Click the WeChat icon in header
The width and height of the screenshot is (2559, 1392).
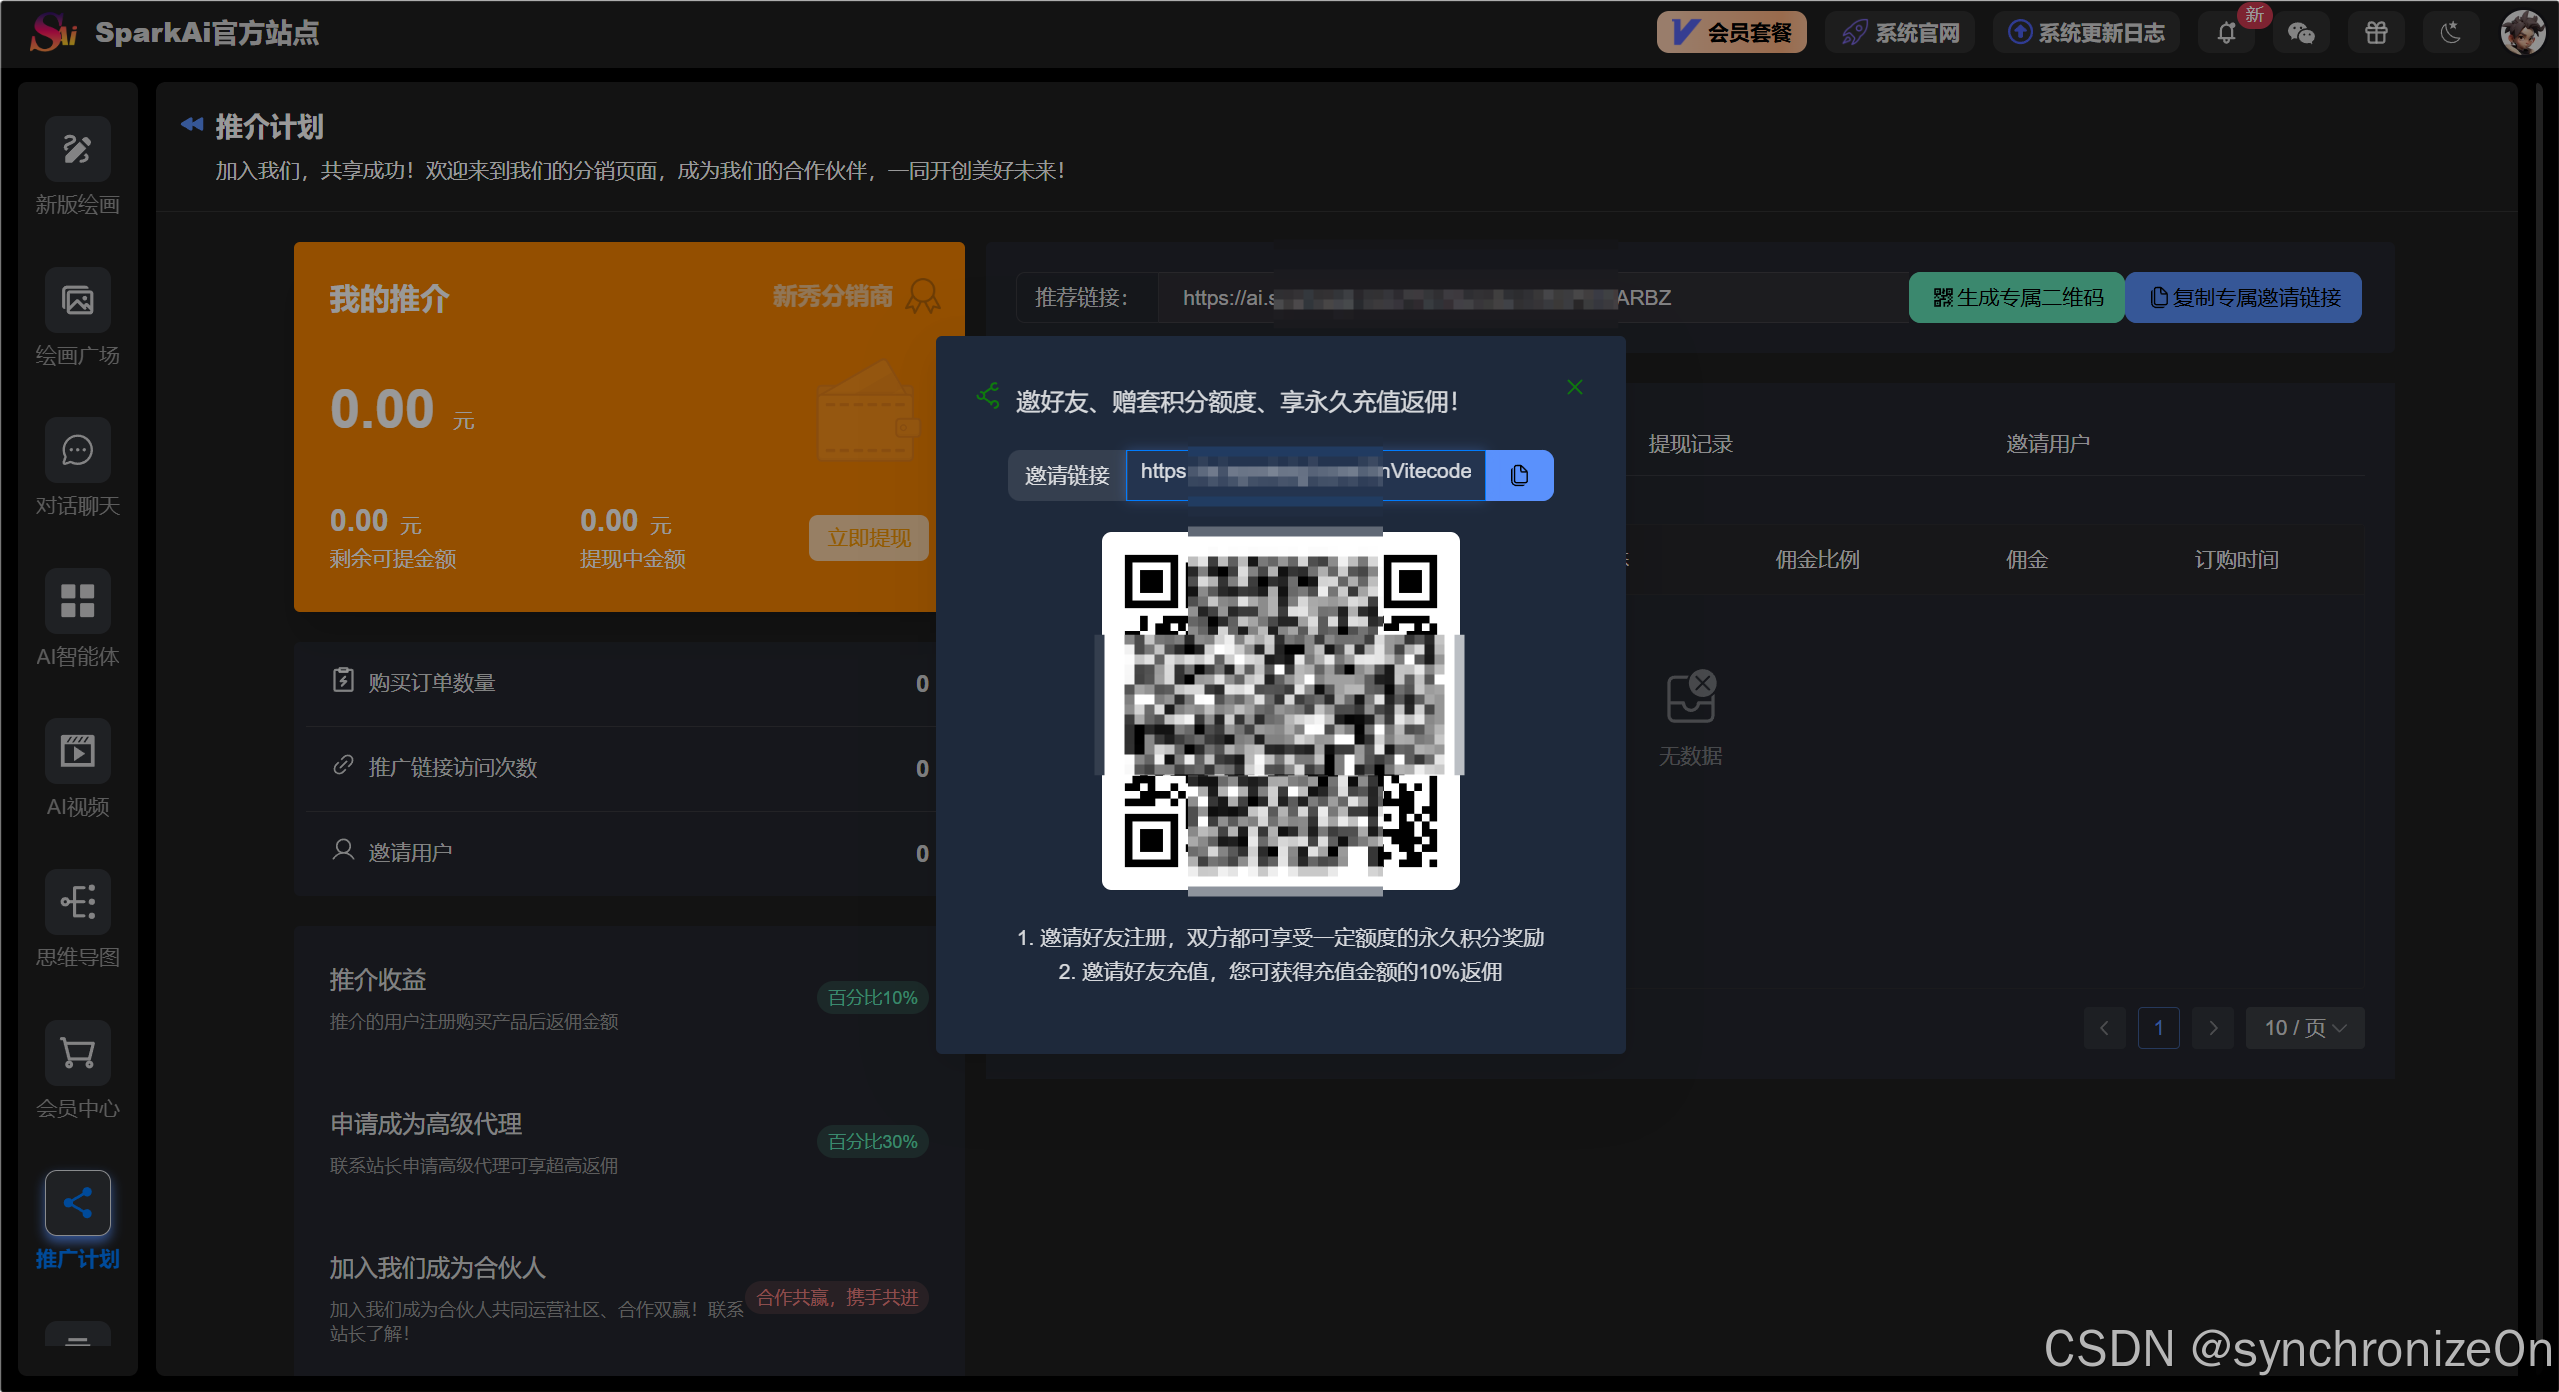pos(2301,33)
